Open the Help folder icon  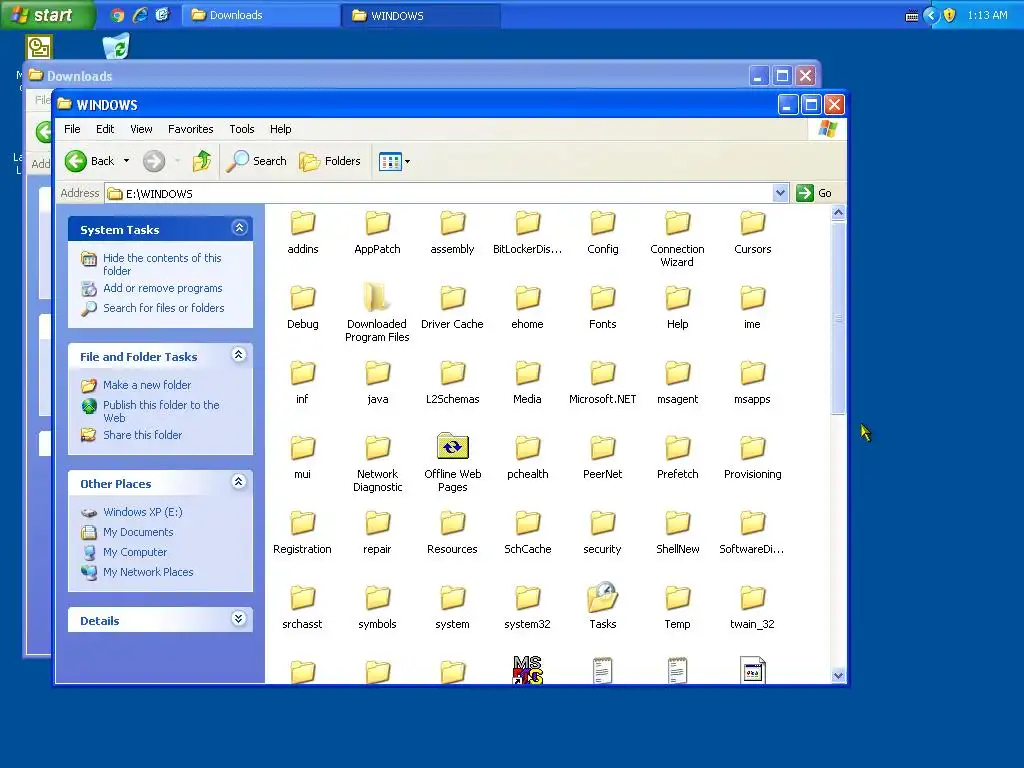coord(677,298)
